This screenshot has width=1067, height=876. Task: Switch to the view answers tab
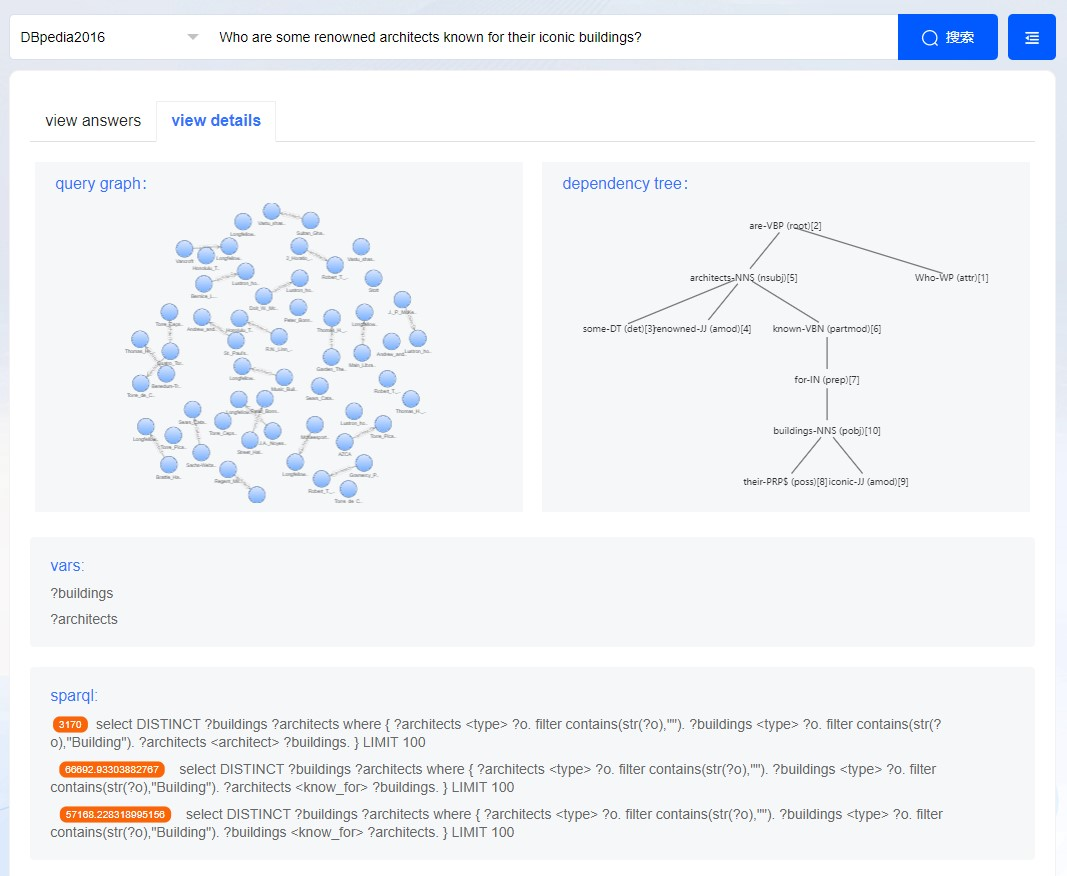(x=93, y=121)
